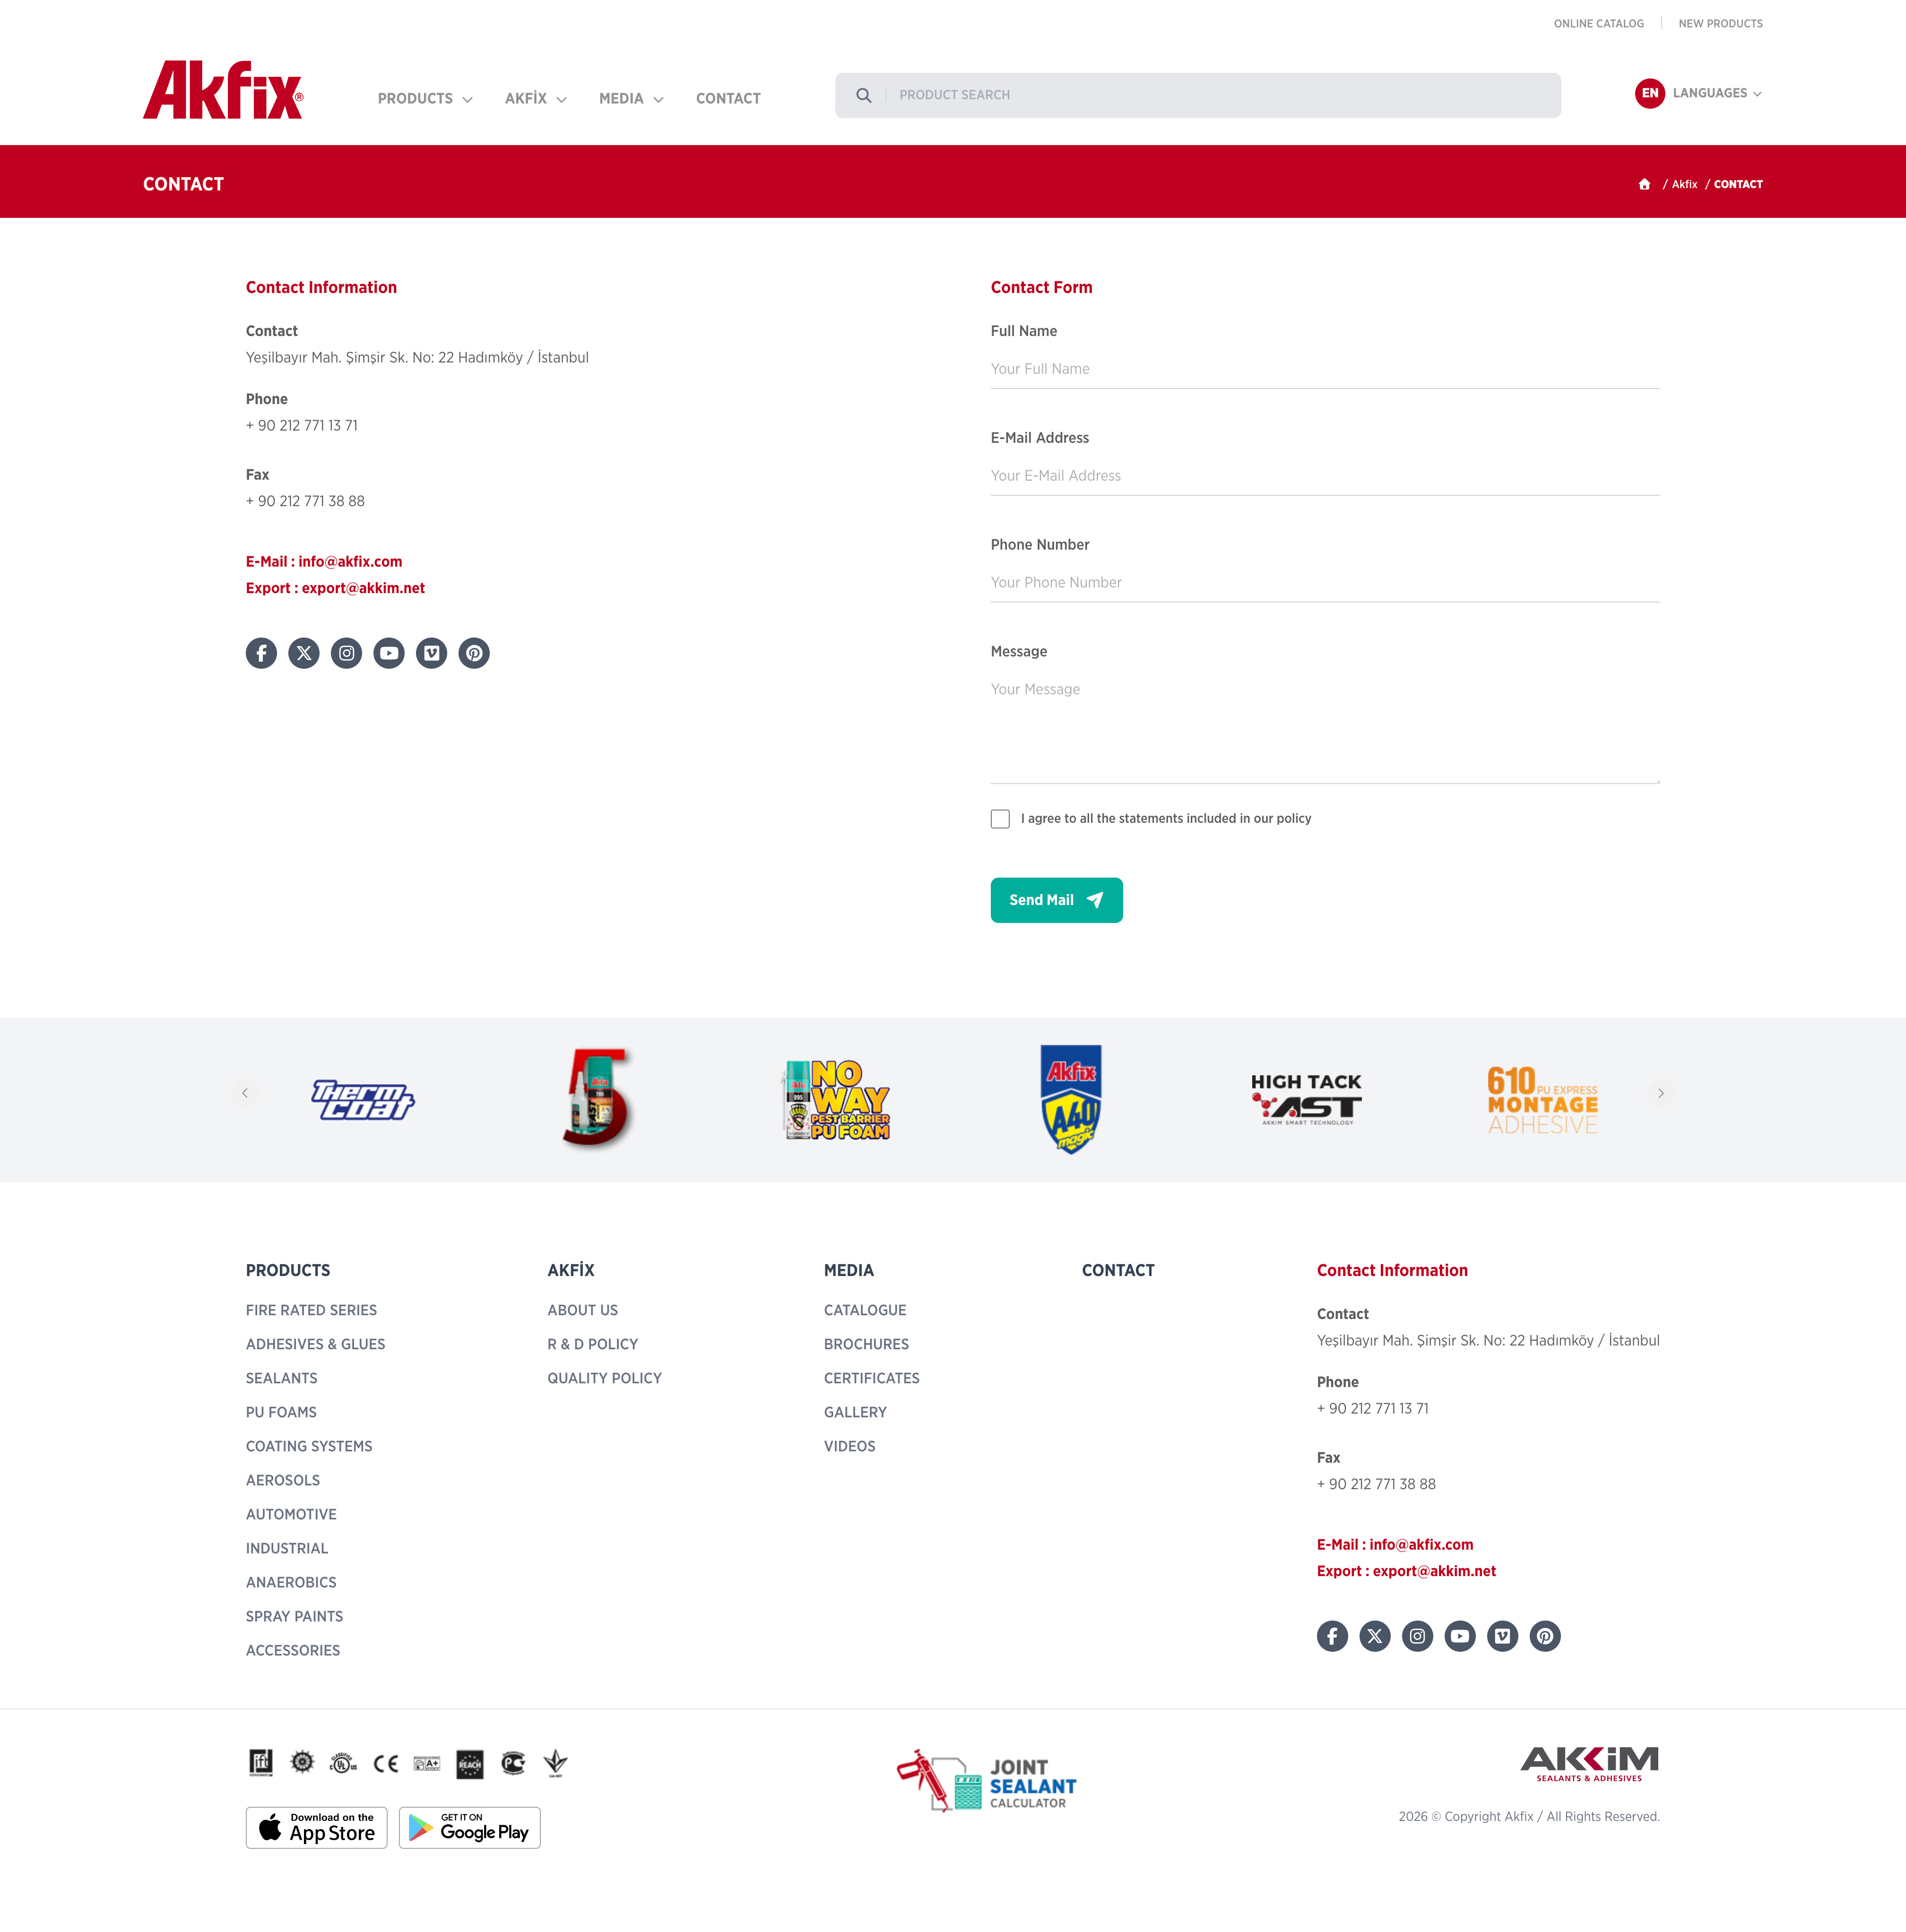Expand the AKFİX dropdown menu
The width and height of the screenshot is (1906, 1932).
(x=536, y=99)
